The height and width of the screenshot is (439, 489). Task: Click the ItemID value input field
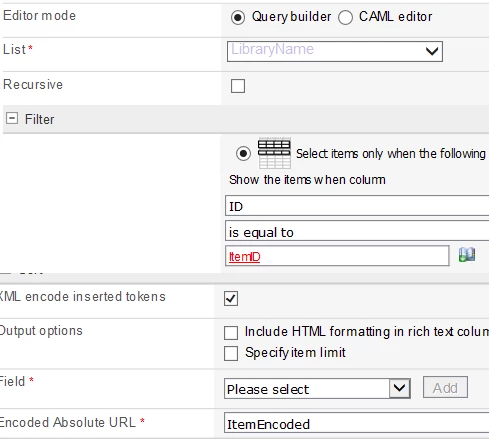tap(337, 256)
